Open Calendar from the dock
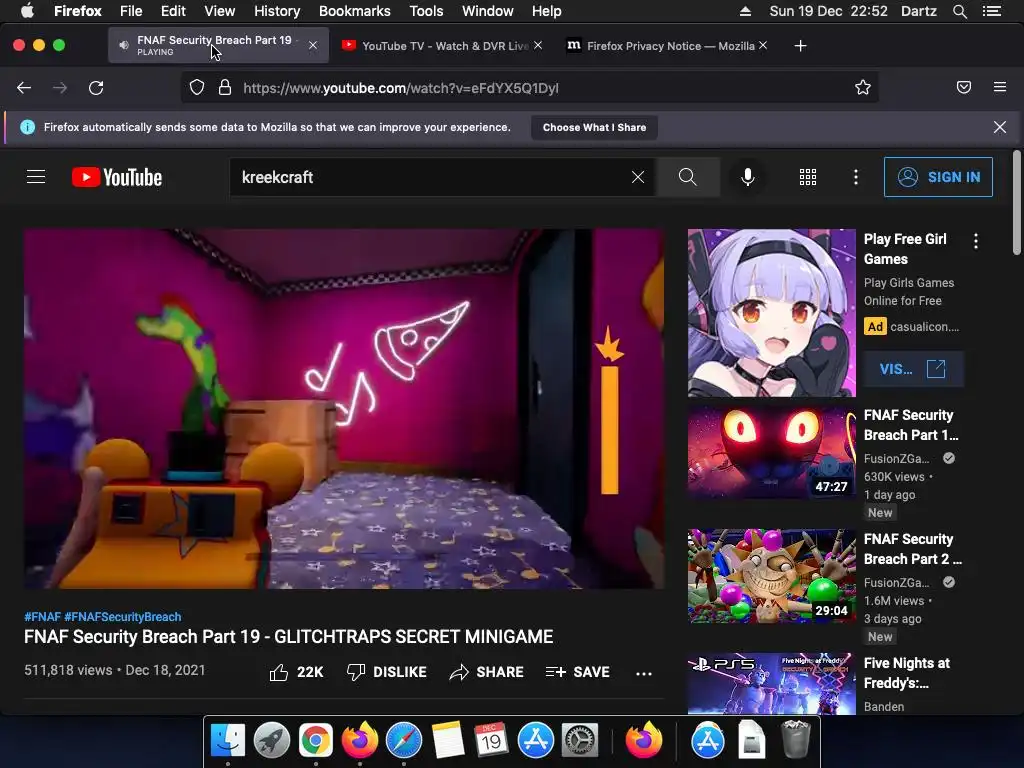The image size is (1024, 768). click(491, 741)
